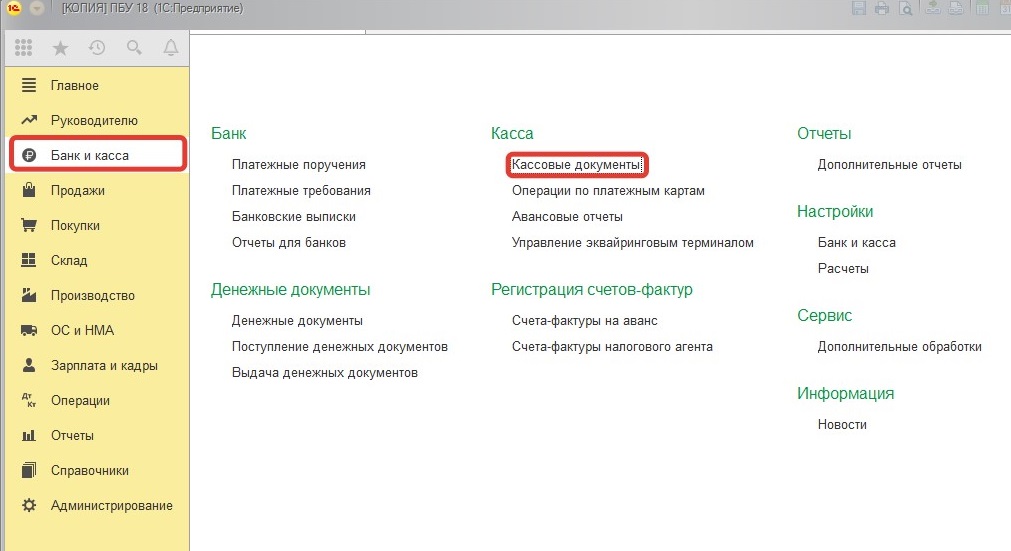The width and height of the screenshot is (1011, 551).
Task: Click the factory icon for Производство
Action: pos(29,295)
